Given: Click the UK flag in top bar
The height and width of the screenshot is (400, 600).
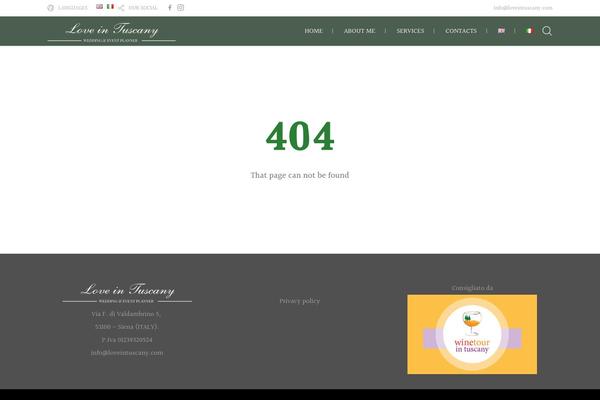Looking at the screenshot, I should pos(99,7).
